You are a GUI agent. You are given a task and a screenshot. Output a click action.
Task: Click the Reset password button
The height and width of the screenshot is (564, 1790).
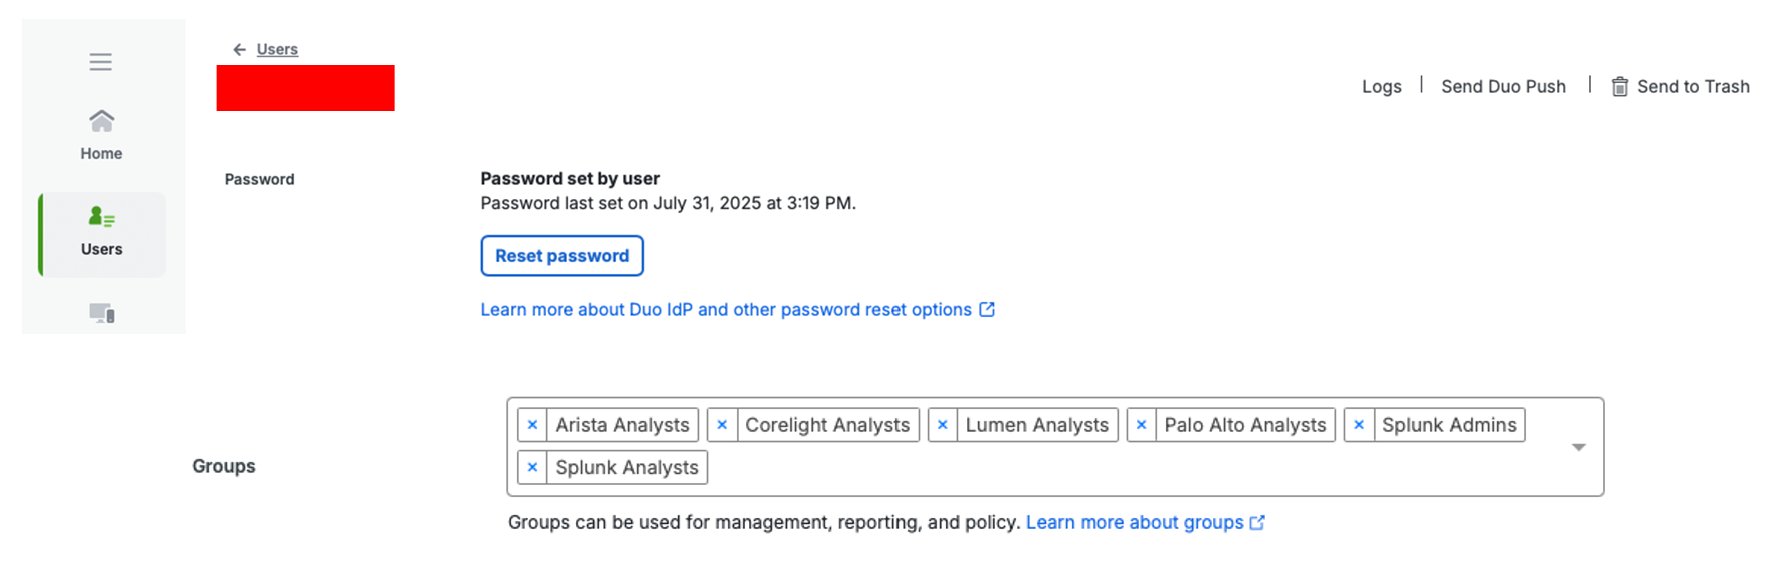[x=562, y=256]
